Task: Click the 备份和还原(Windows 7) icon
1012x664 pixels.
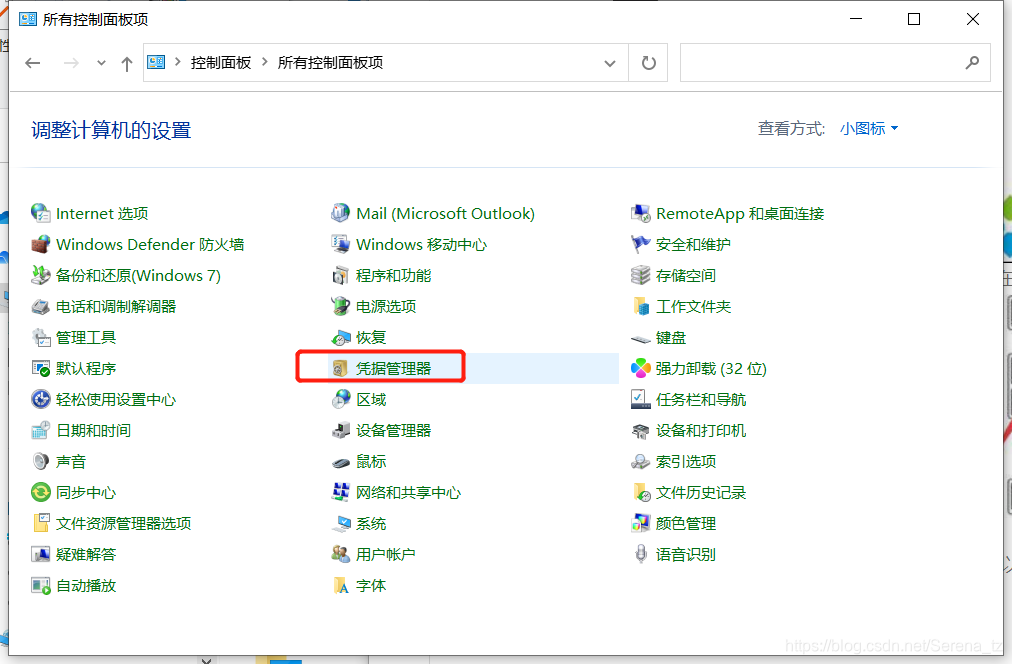Action: coord(41,276)
